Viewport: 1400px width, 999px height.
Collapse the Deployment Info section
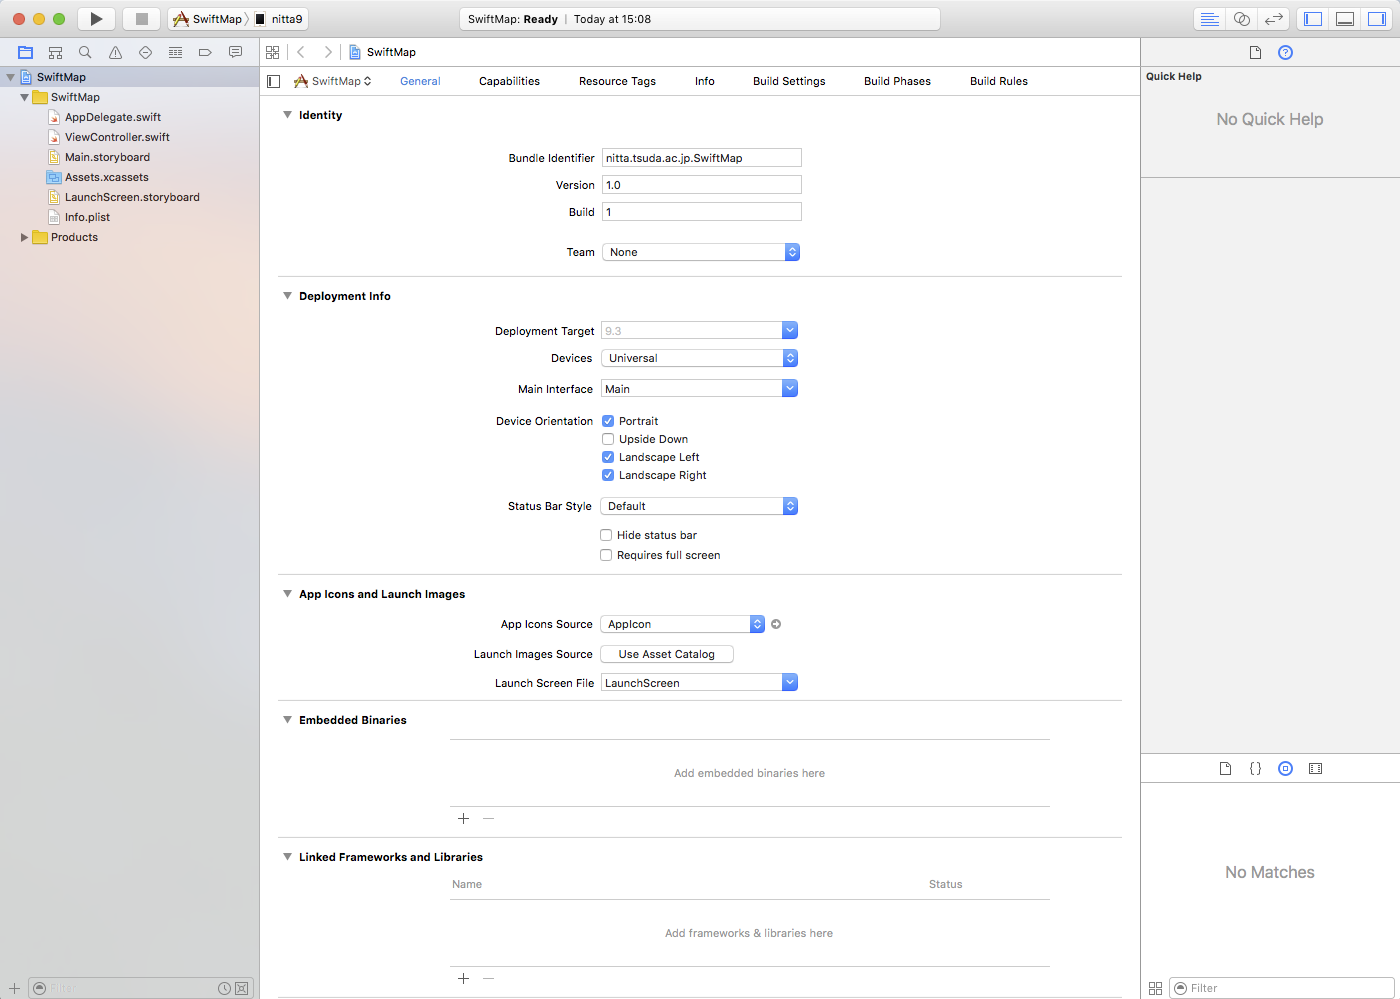pyautogui.click(x=288, y=296)
